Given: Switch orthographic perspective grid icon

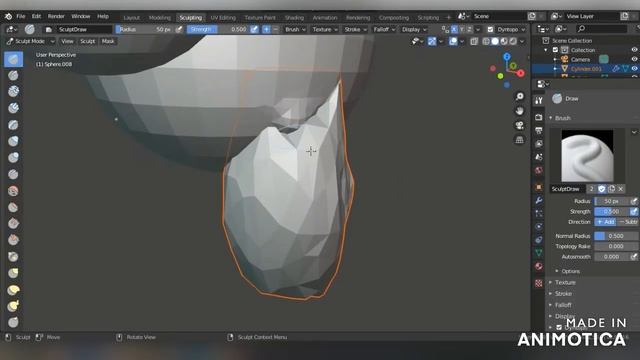Looking at the screenshot, I should click(x=519, y=140).
